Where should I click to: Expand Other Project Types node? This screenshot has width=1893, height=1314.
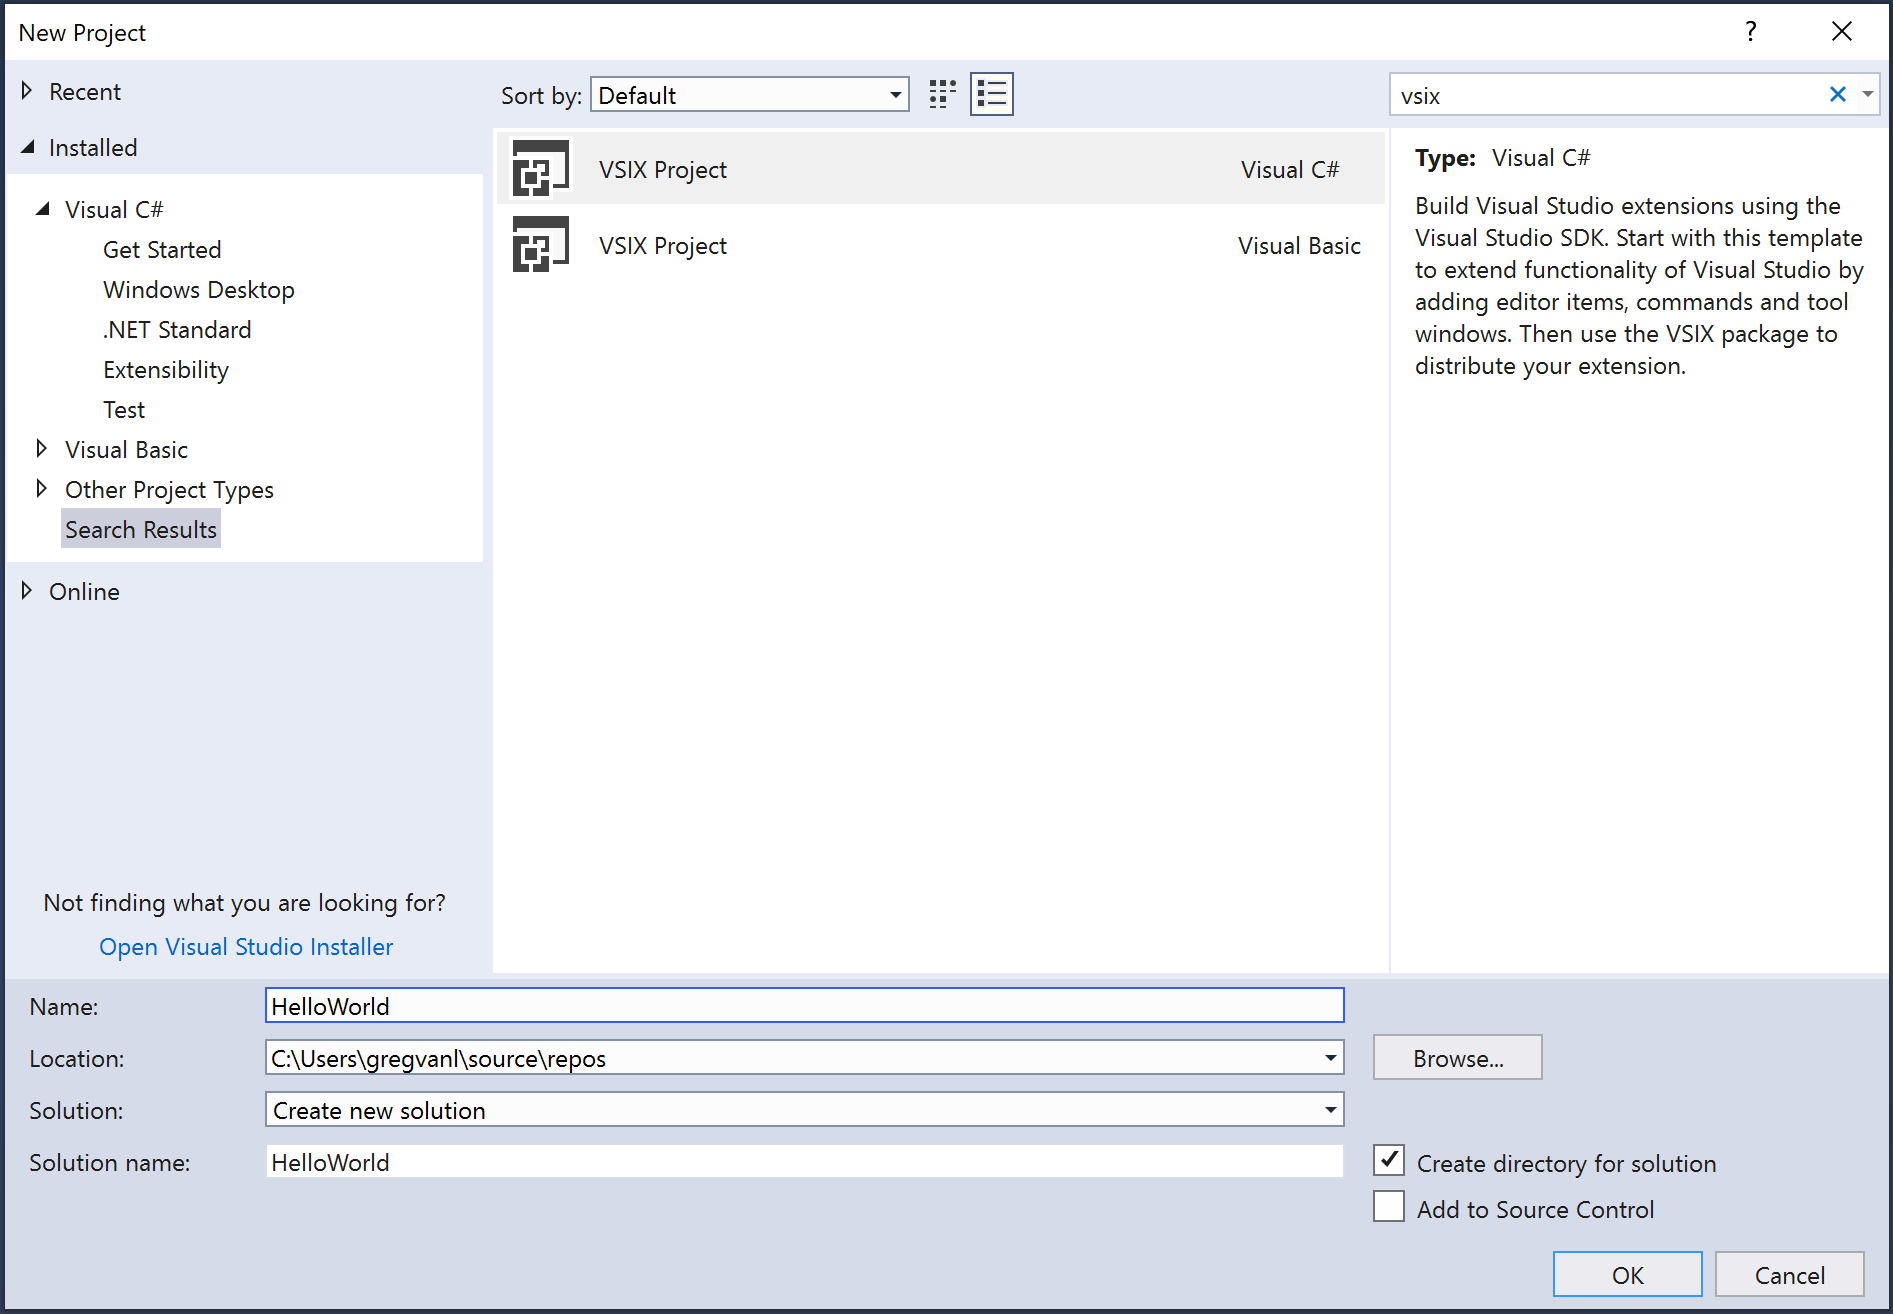[42, 489]
